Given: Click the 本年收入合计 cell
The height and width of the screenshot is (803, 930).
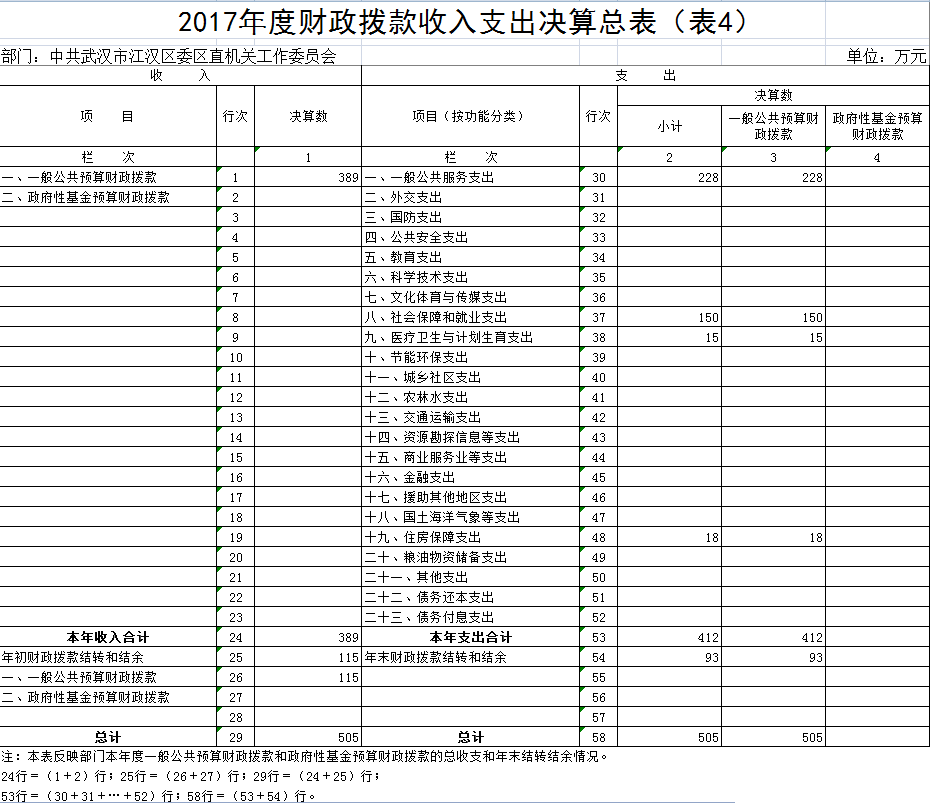Looking at the screenshot, I should [x=107, y=637].
